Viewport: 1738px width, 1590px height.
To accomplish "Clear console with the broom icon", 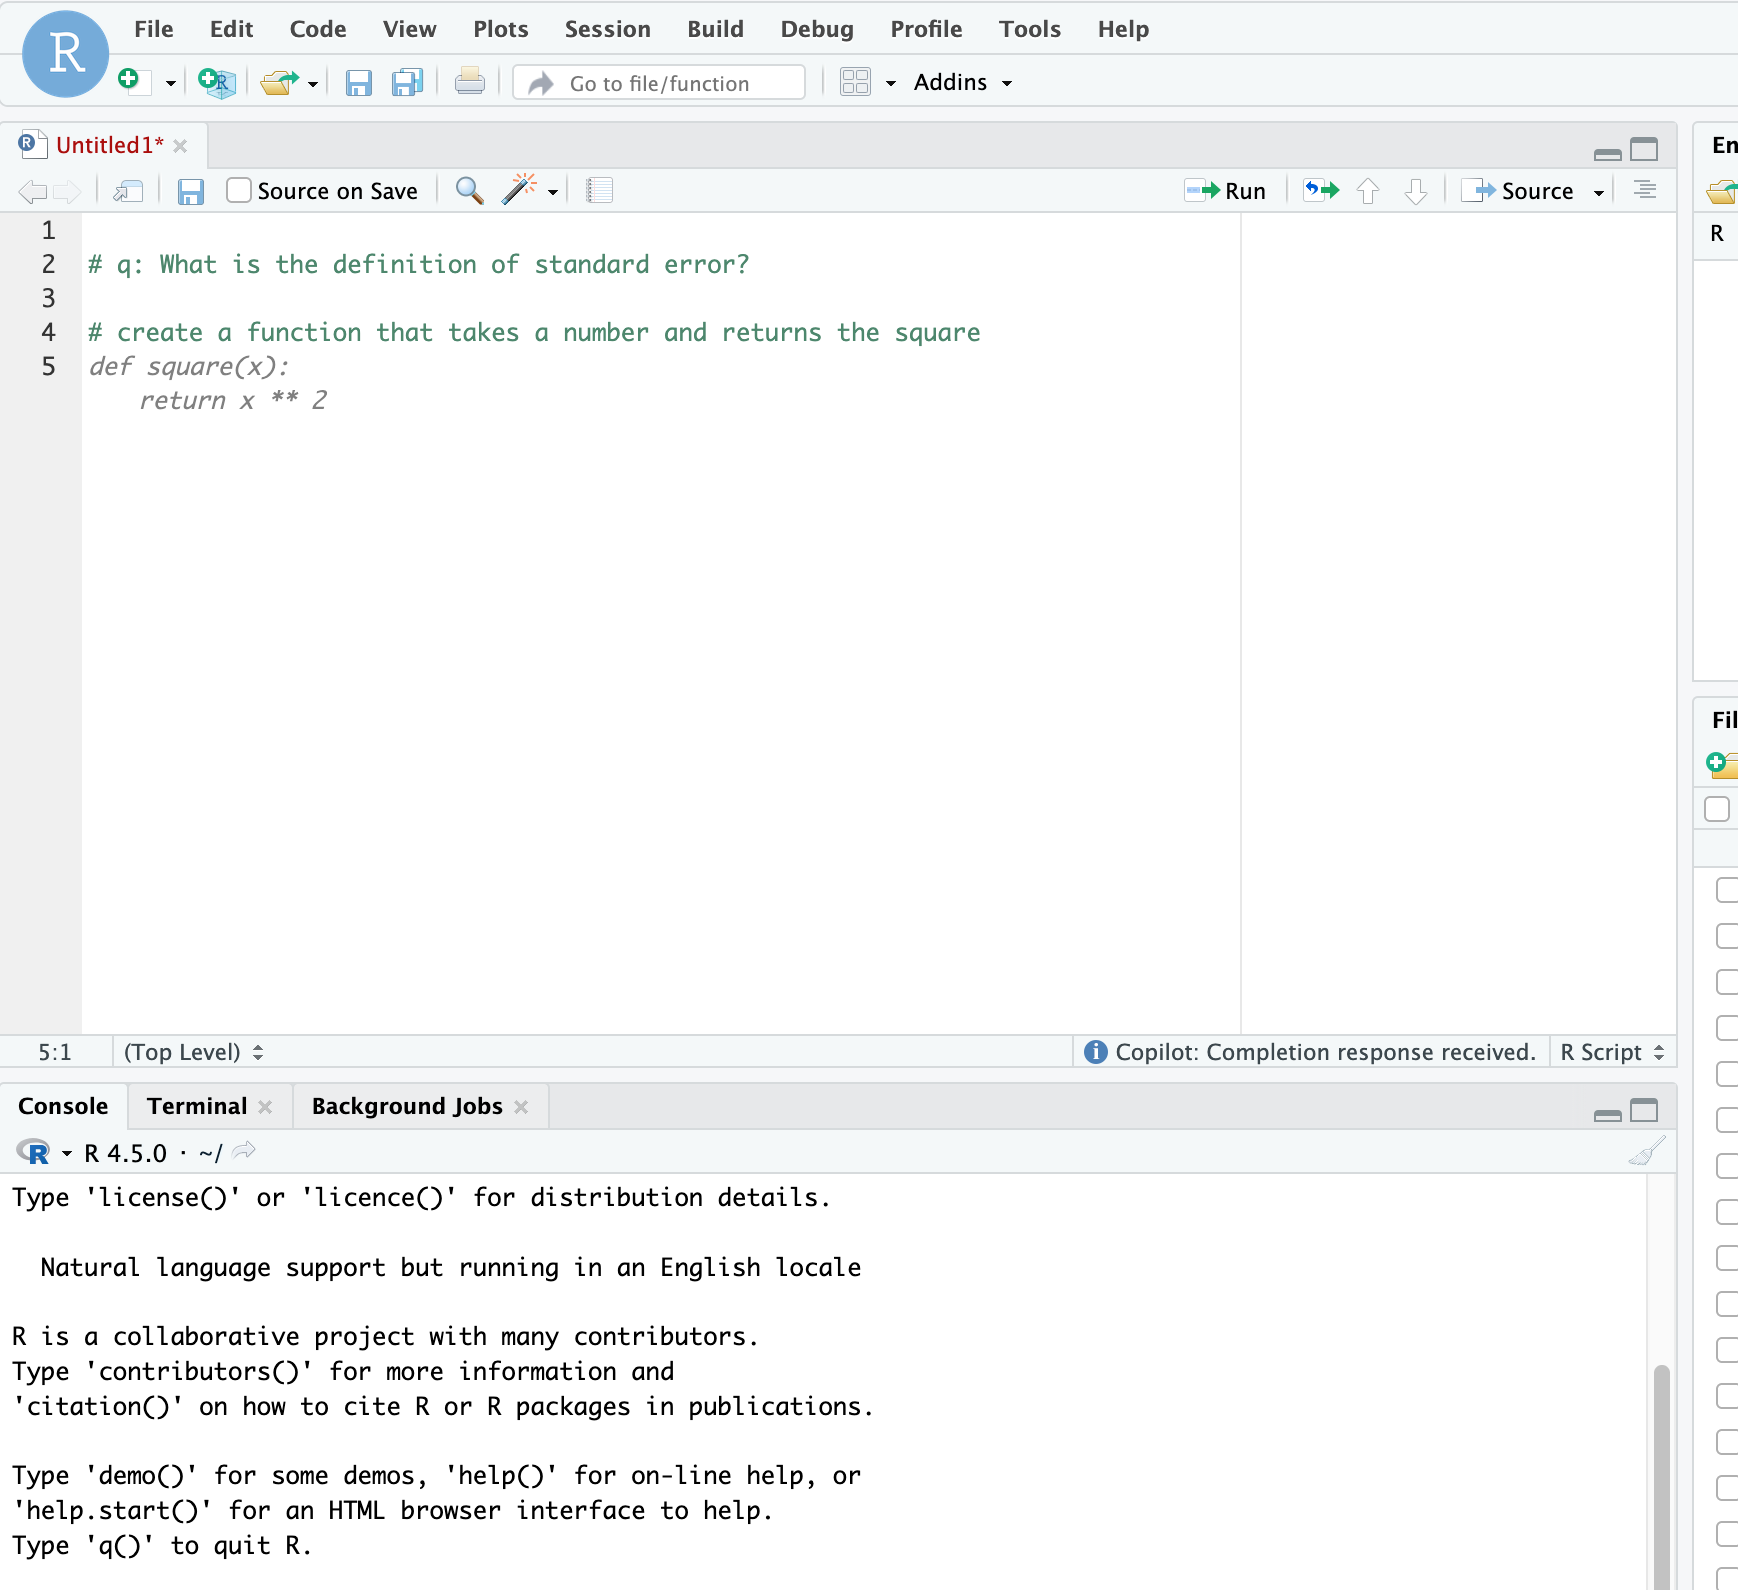I will 1646,1152.
